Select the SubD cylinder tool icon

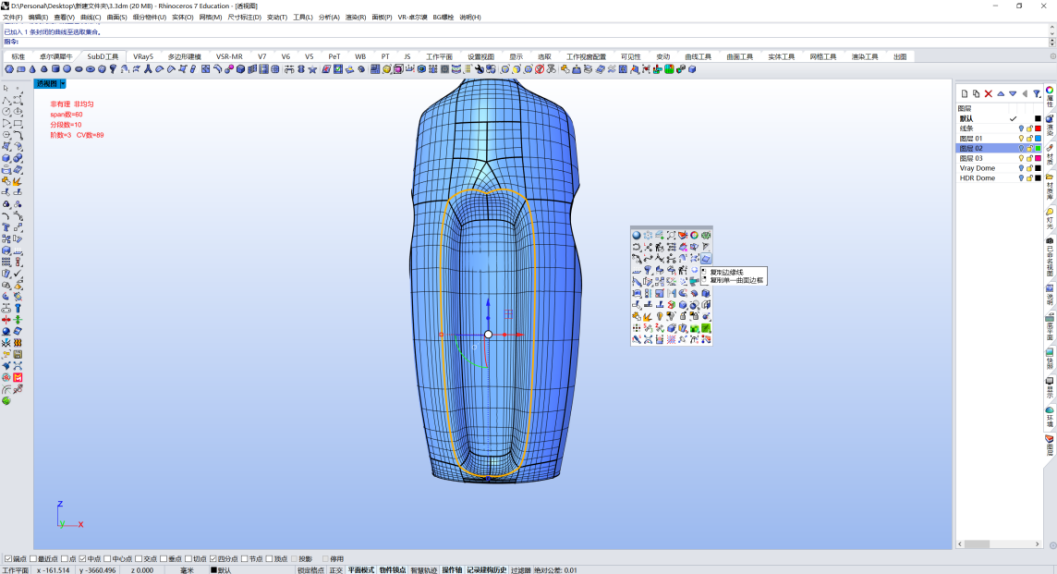(x=56, y=69)
